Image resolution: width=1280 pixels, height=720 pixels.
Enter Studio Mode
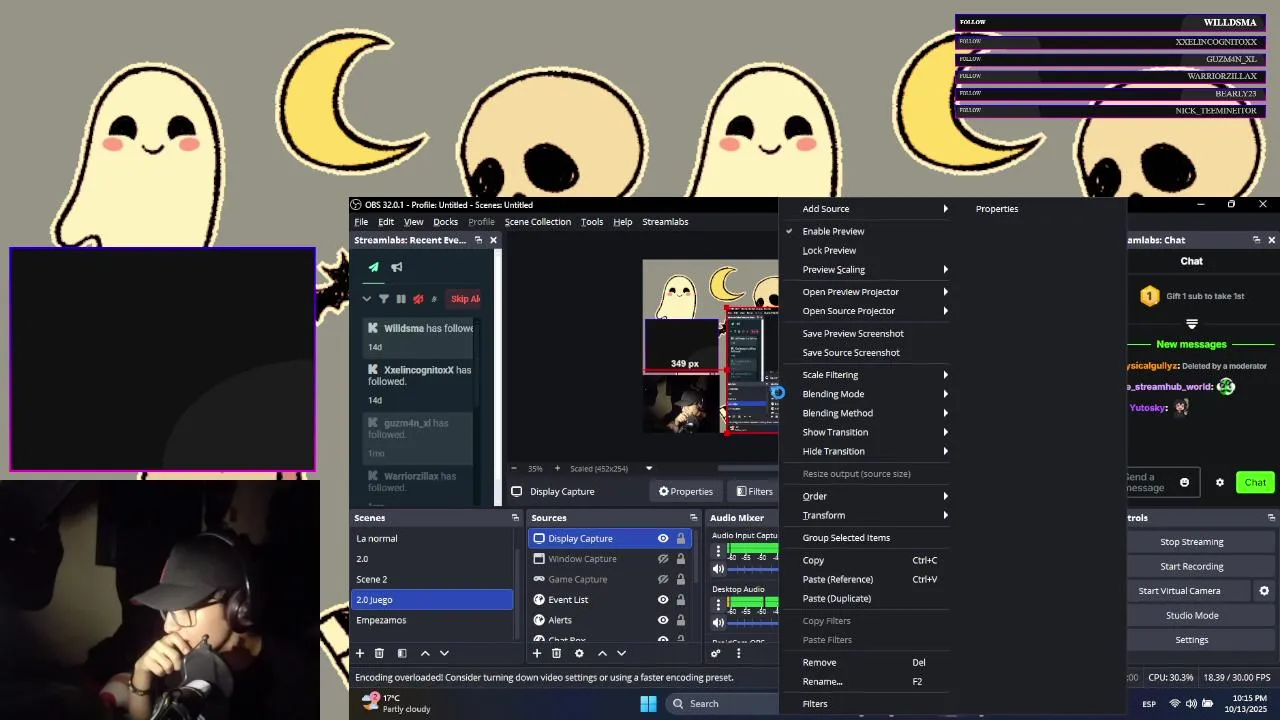(x=1192, y=615)
